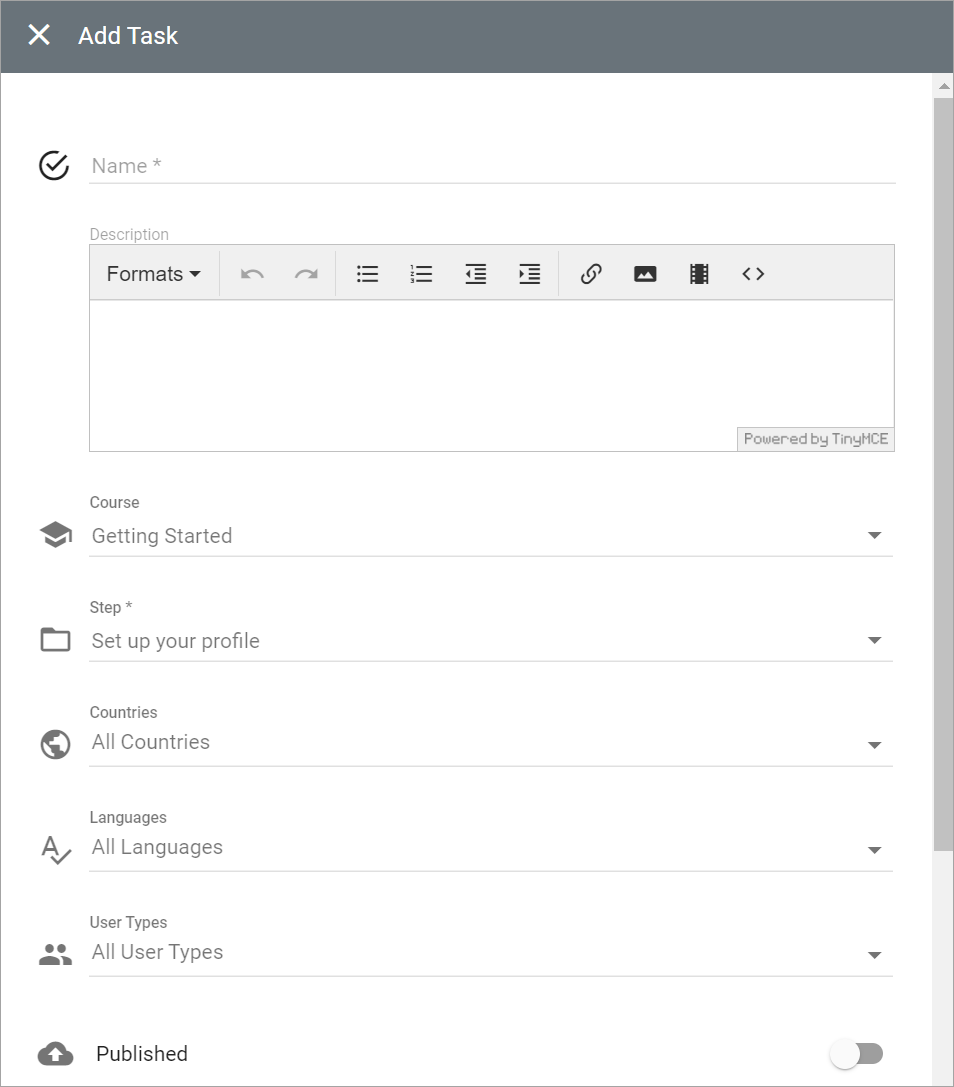Viewport: 954px width, 1087px height.
Task: Open the User Types dropdown
Action: pos(875,956)
